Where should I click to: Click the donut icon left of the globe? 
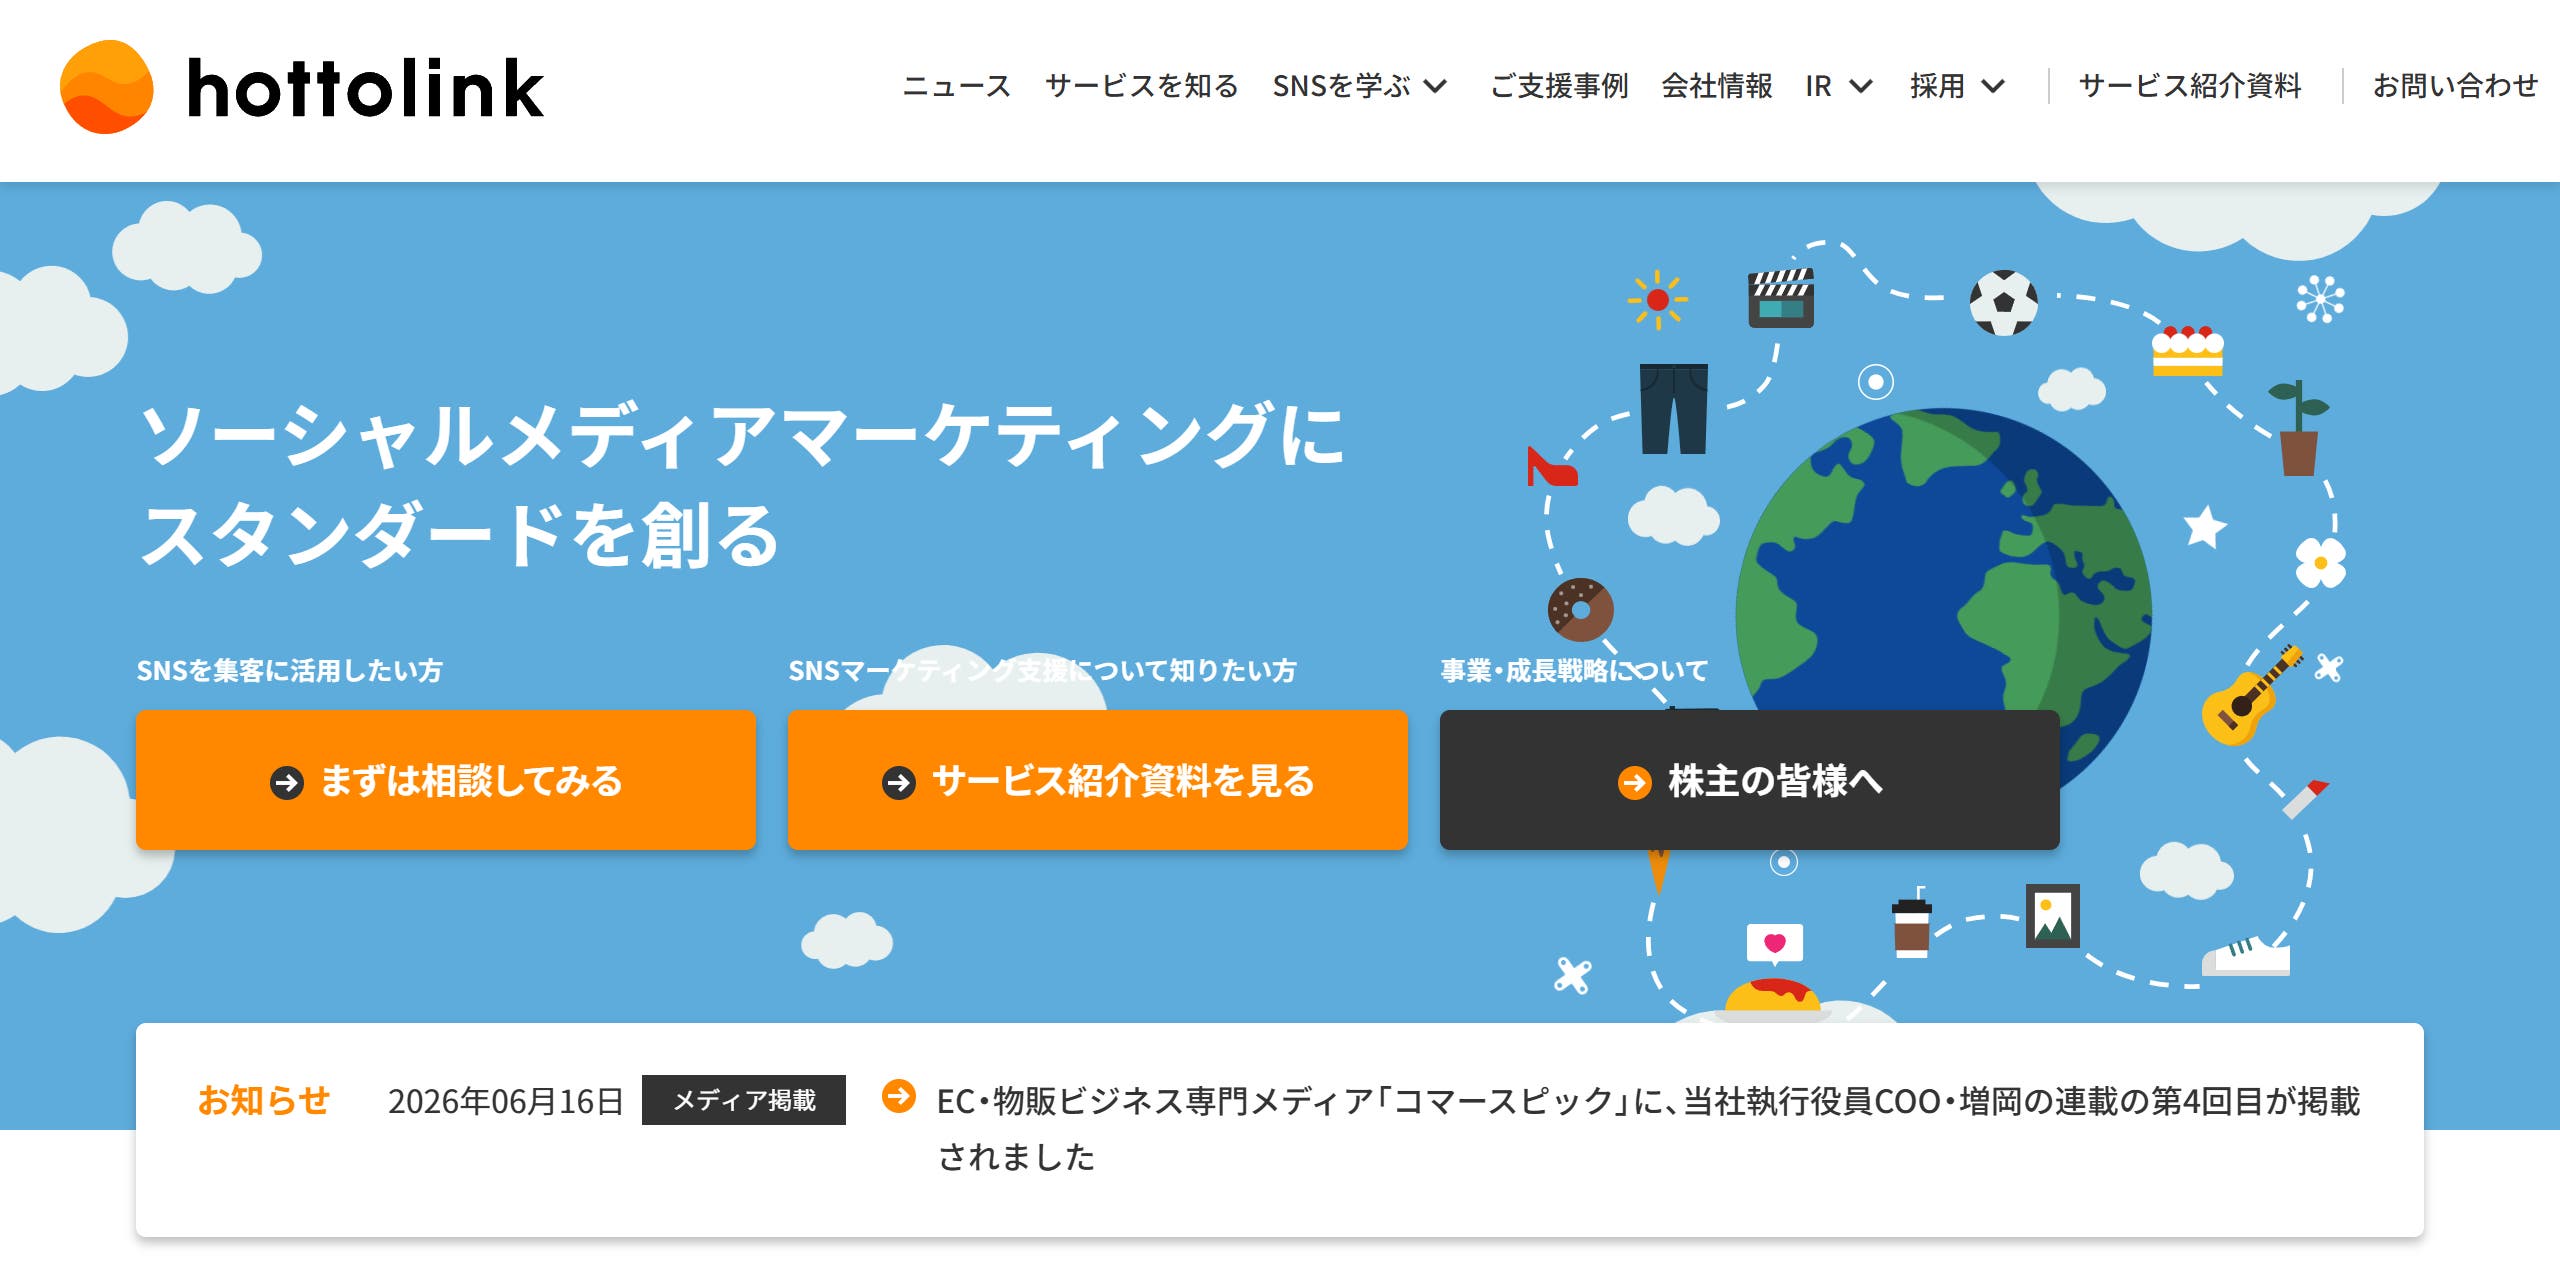1580,609
